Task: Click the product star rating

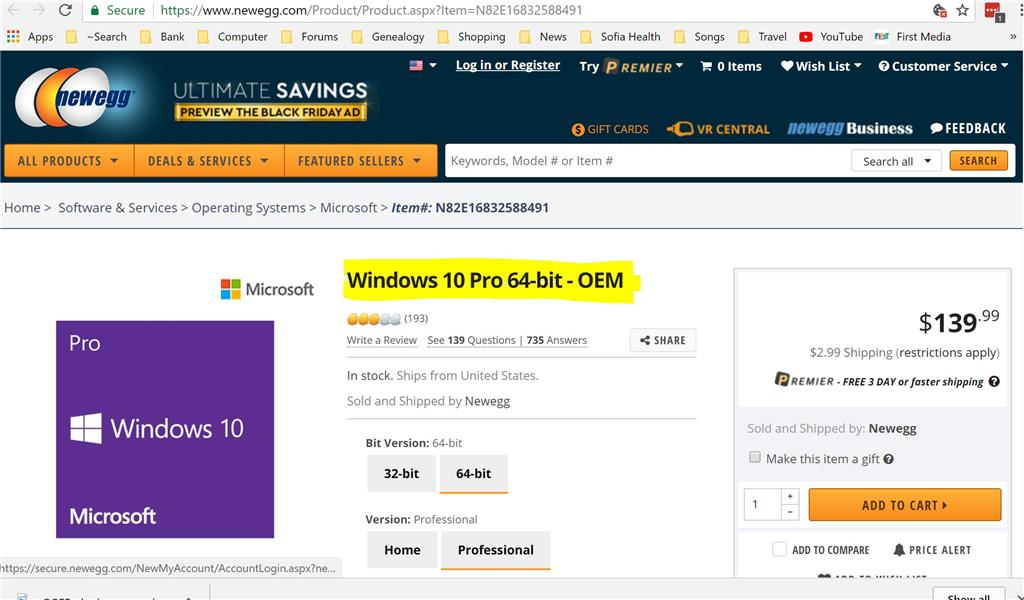Action: coord(374,319)
